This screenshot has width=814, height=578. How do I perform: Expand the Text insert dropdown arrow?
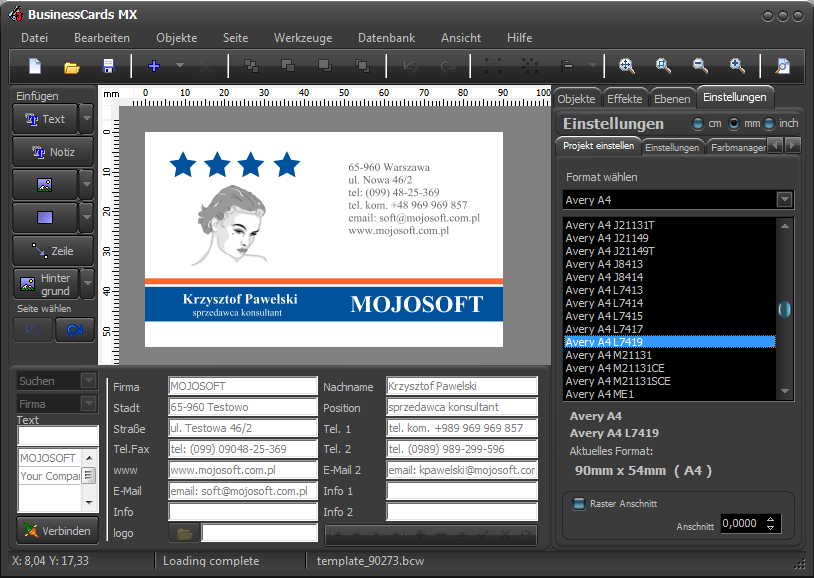coord(87,119)
